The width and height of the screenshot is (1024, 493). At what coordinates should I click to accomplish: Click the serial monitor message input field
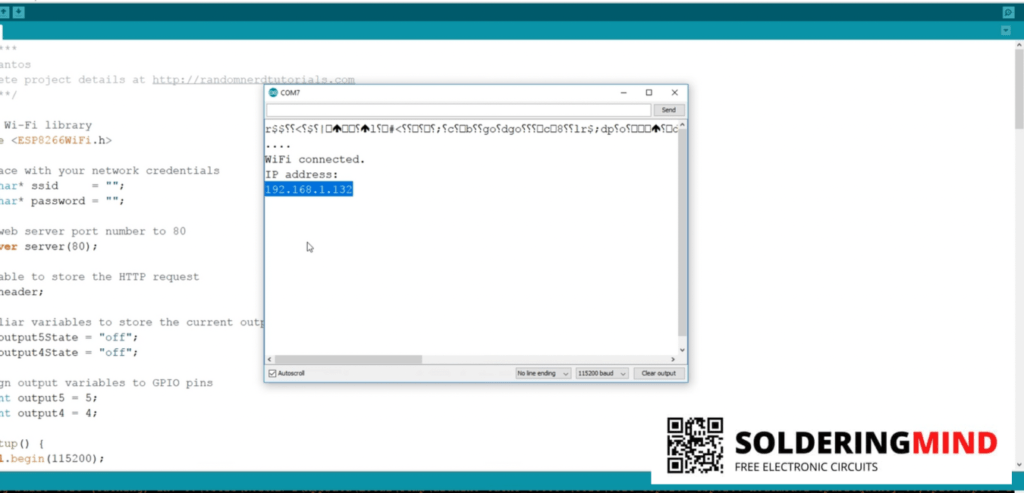click(458, 110)
